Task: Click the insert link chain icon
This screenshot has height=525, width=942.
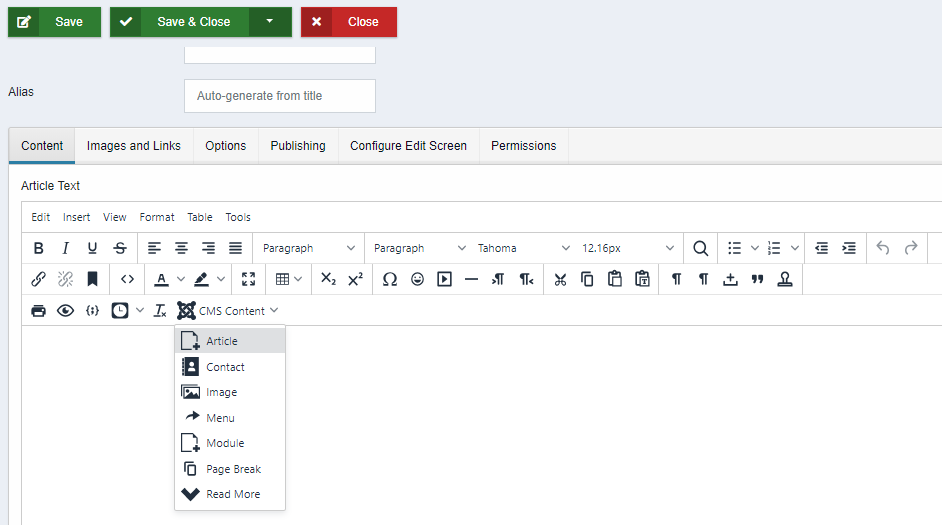Action: point(39,279)
